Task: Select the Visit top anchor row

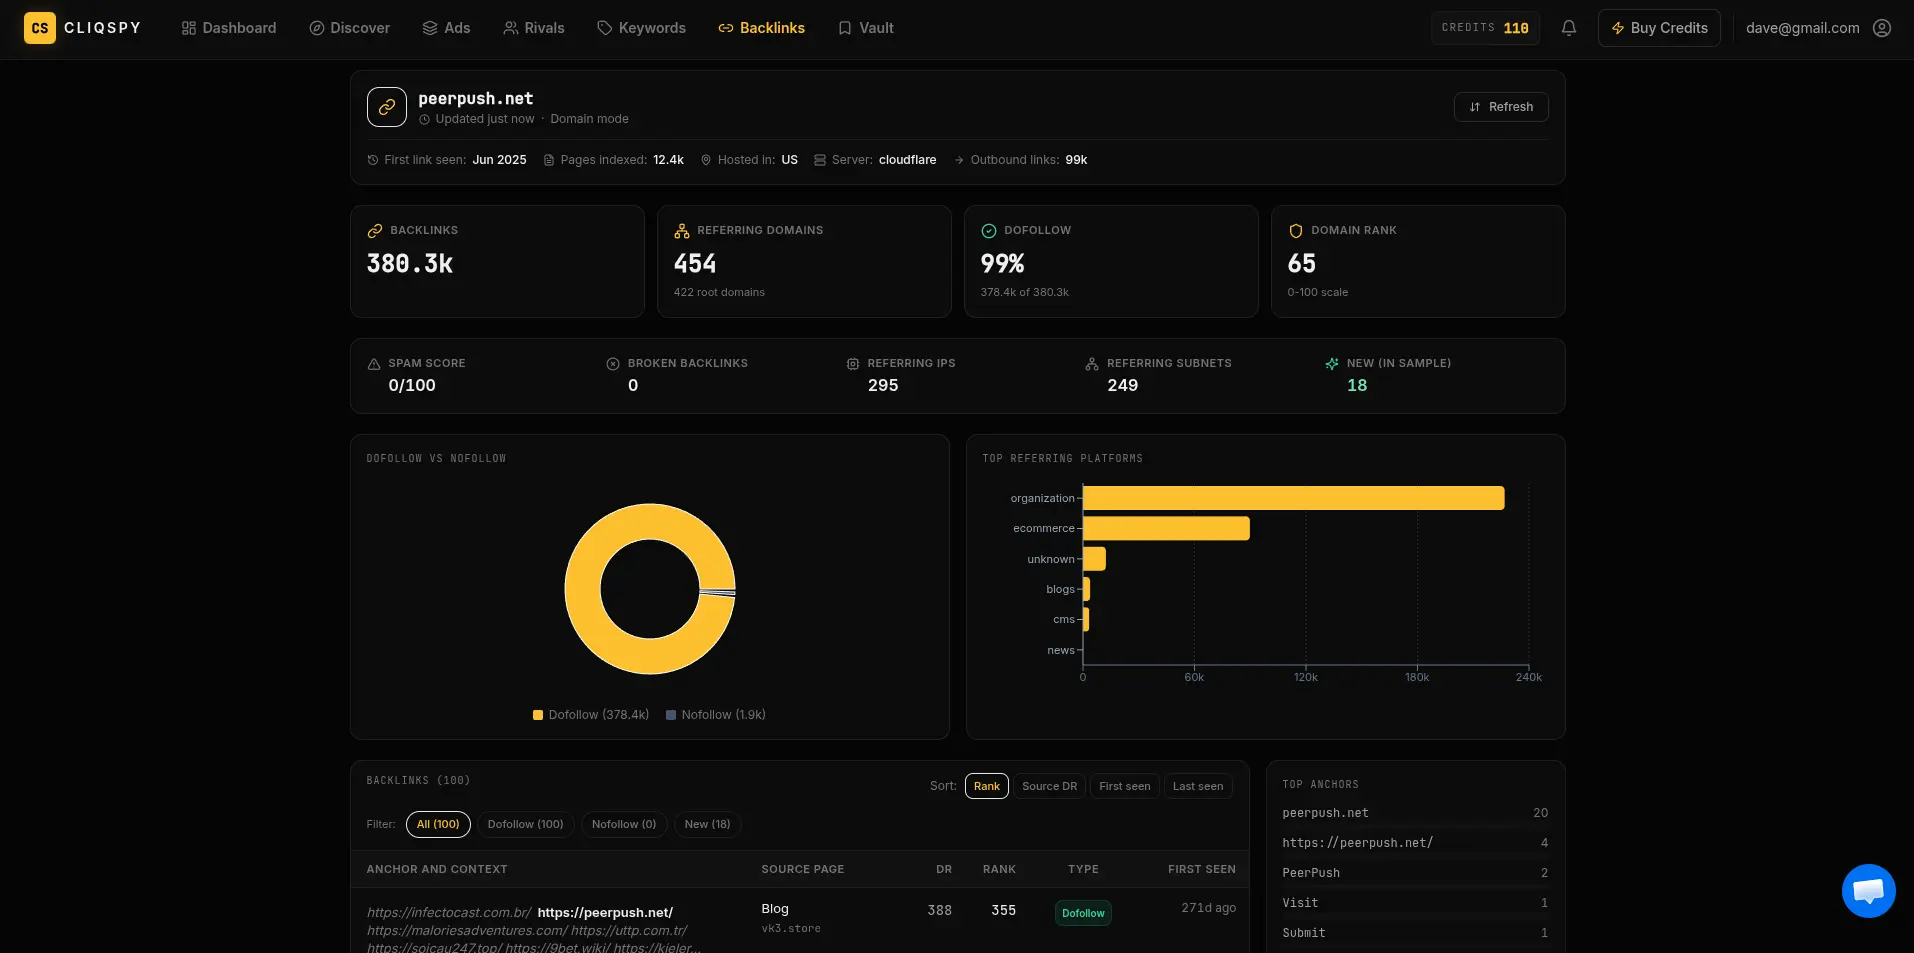Action: [1415, 903]
